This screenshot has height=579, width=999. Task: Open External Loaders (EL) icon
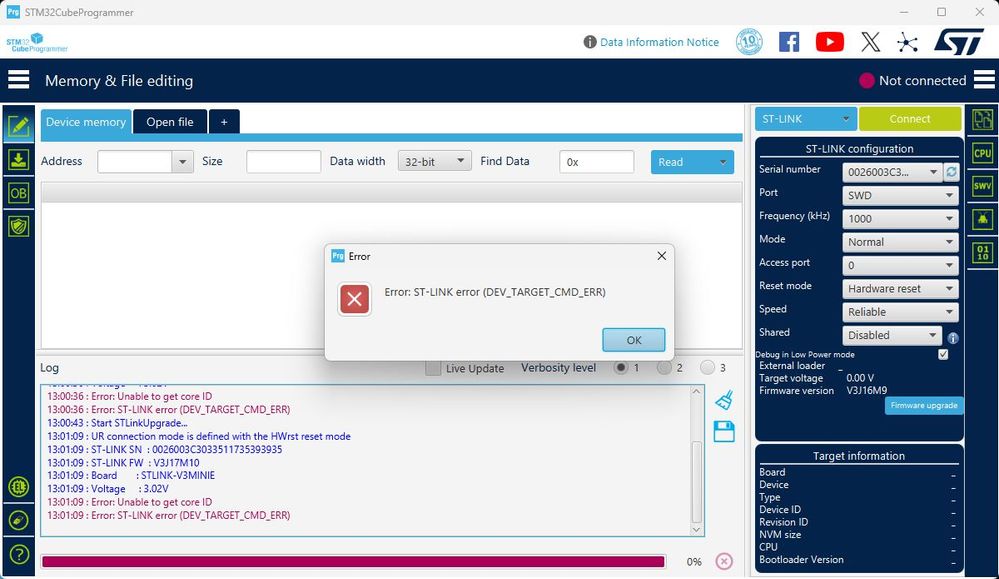pos(18,487)
